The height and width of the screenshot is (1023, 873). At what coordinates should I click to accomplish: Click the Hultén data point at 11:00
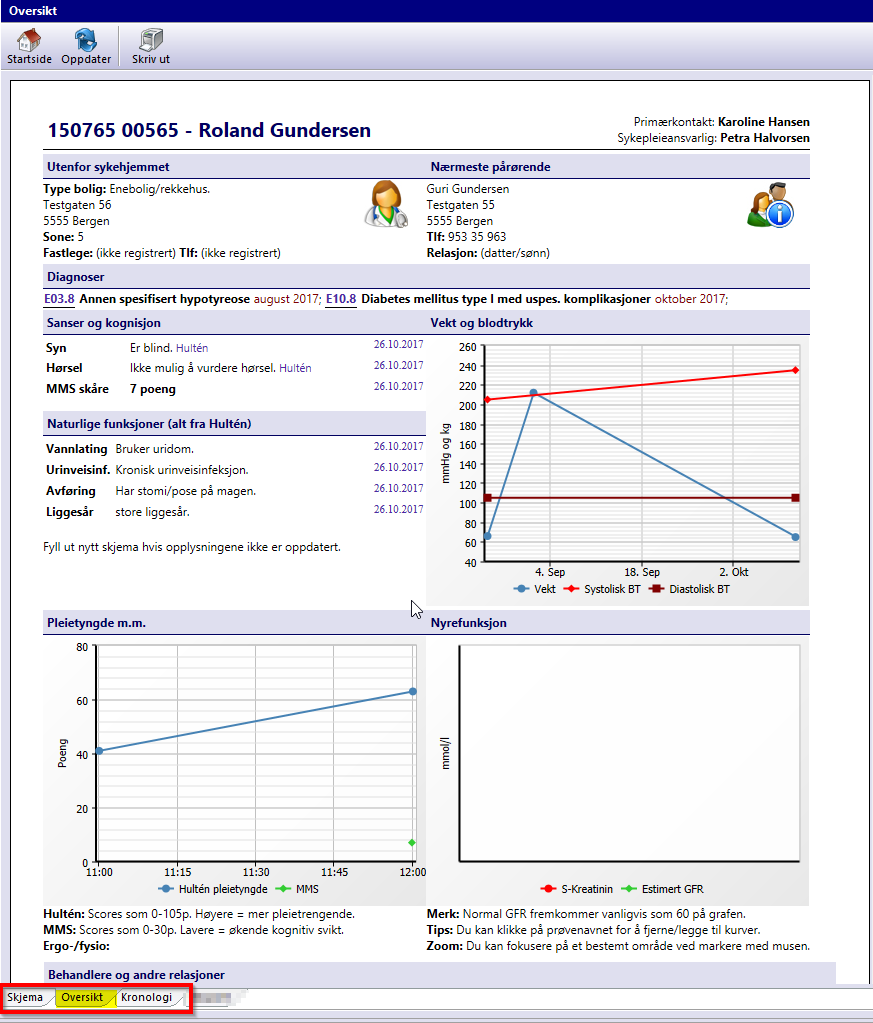point(99,751)
